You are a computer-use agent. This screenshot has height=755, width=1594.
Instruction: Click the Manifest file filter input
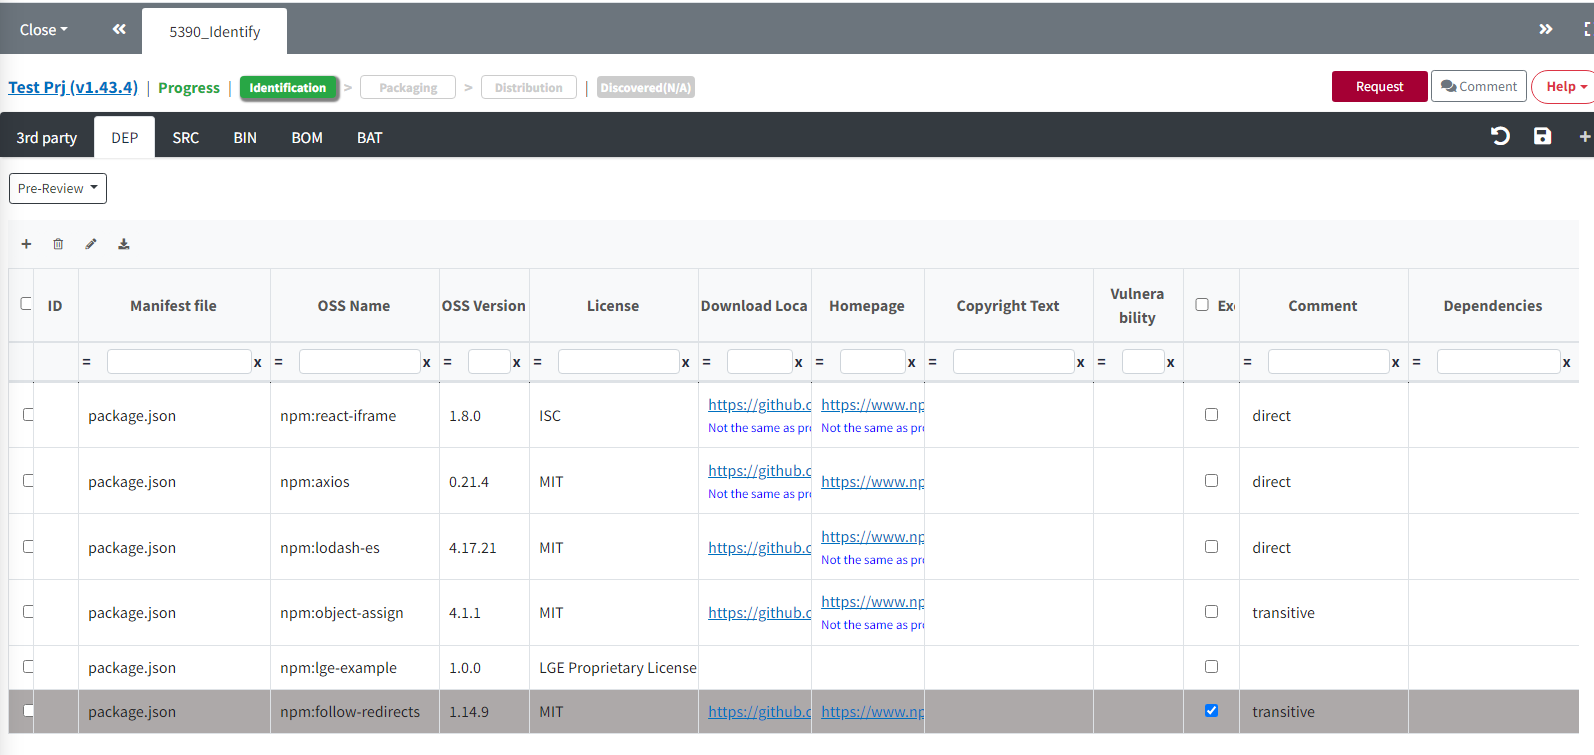(x=179, y=361)
